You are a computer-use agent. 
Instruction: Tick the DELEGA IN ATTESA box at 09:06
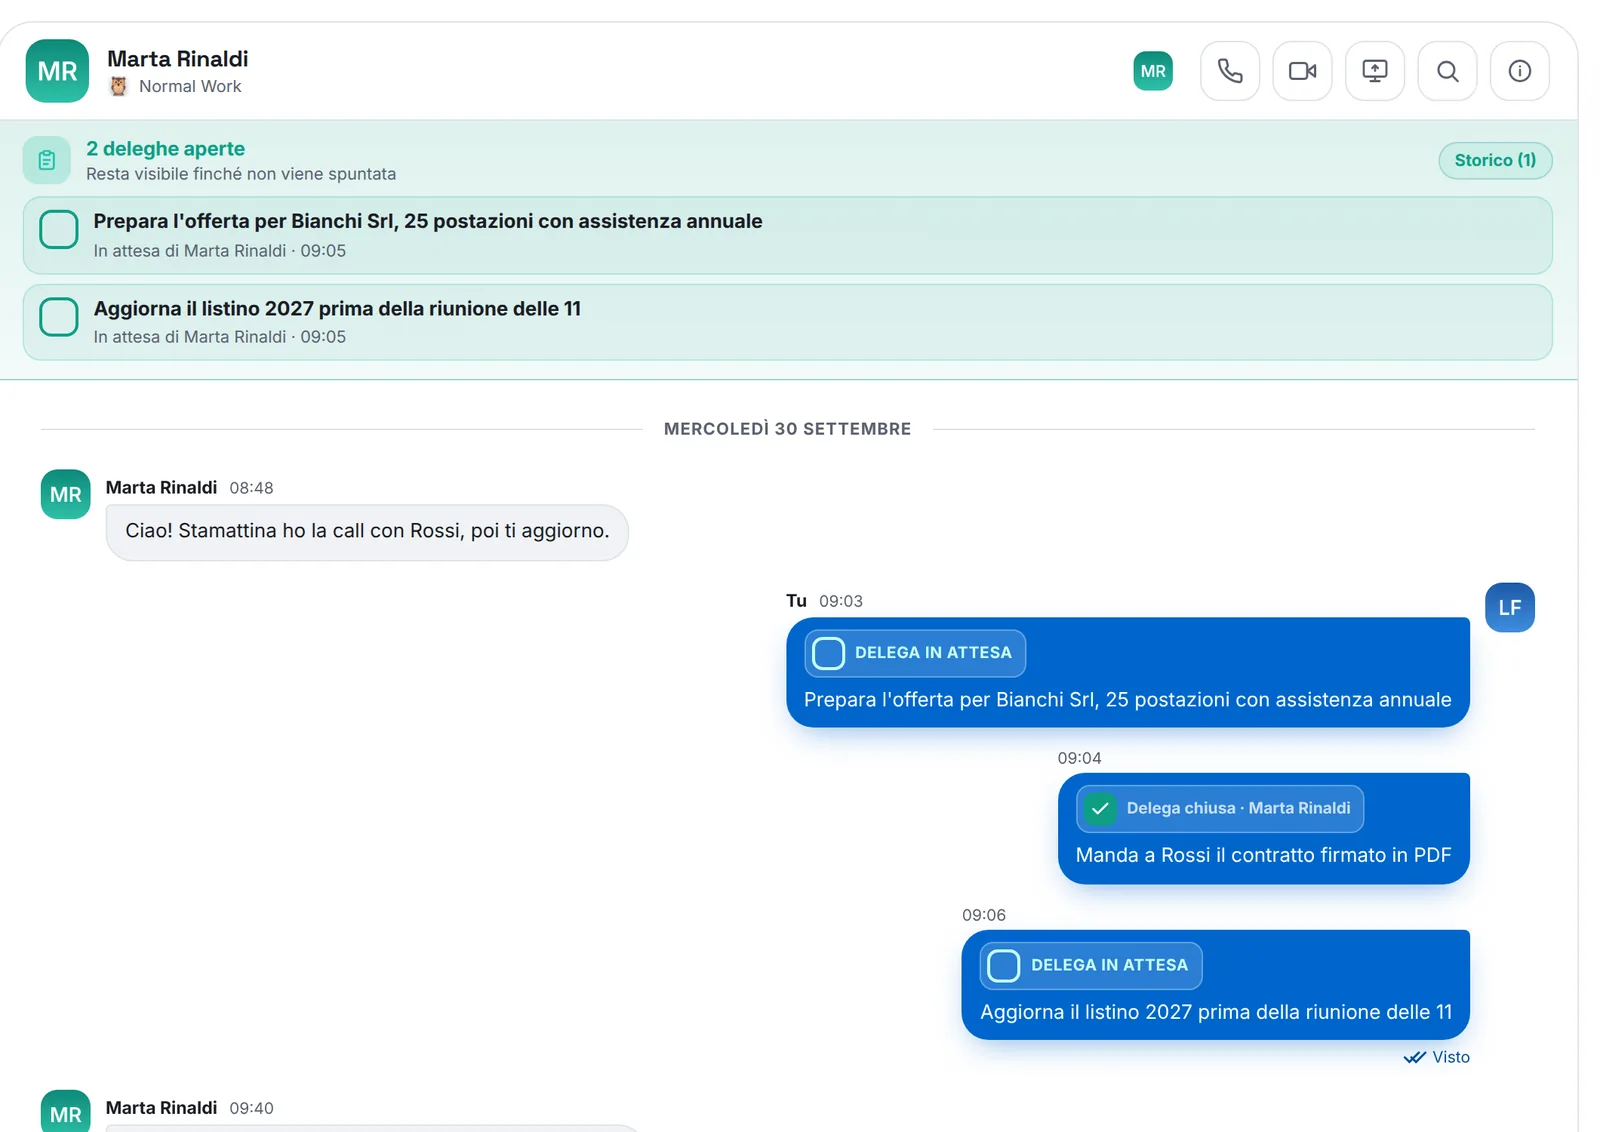1003,965
